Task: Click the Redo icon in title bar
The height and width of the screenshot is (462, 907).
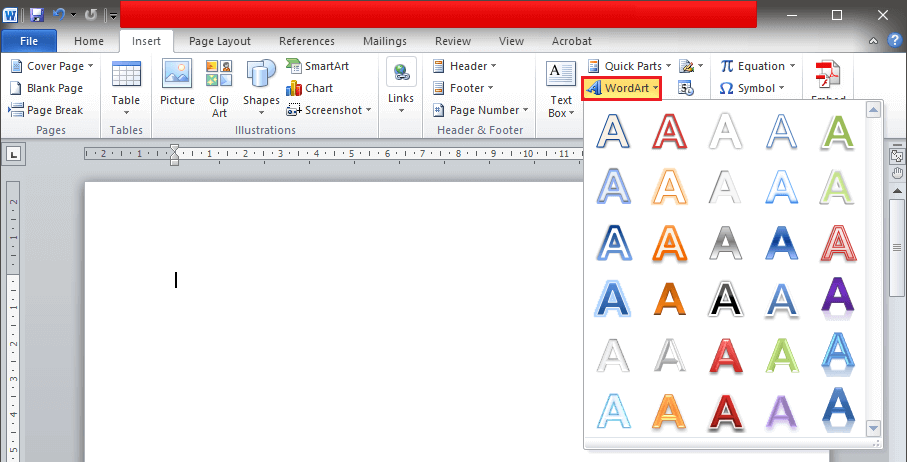Action: pyautogui.click(x=91, y=15)
